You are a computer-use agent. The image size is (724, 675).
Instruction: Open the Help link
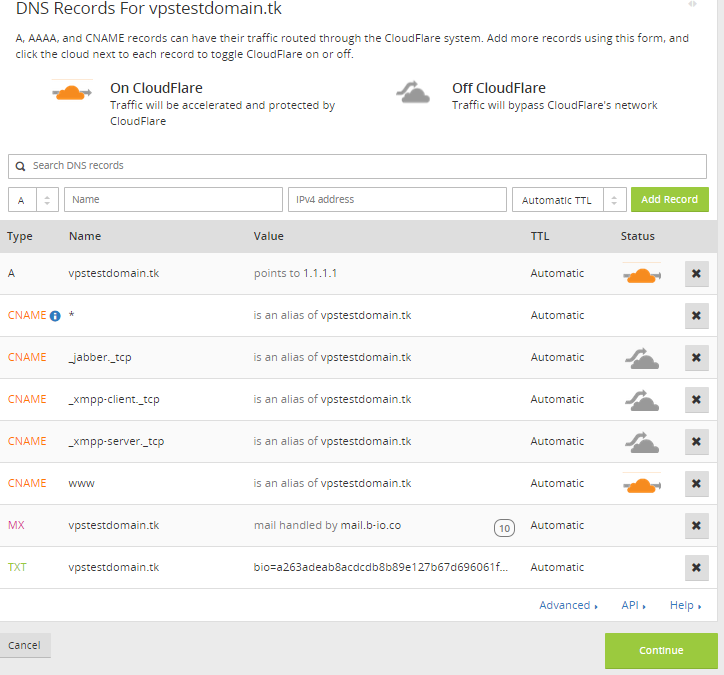[x=685, y=605]
